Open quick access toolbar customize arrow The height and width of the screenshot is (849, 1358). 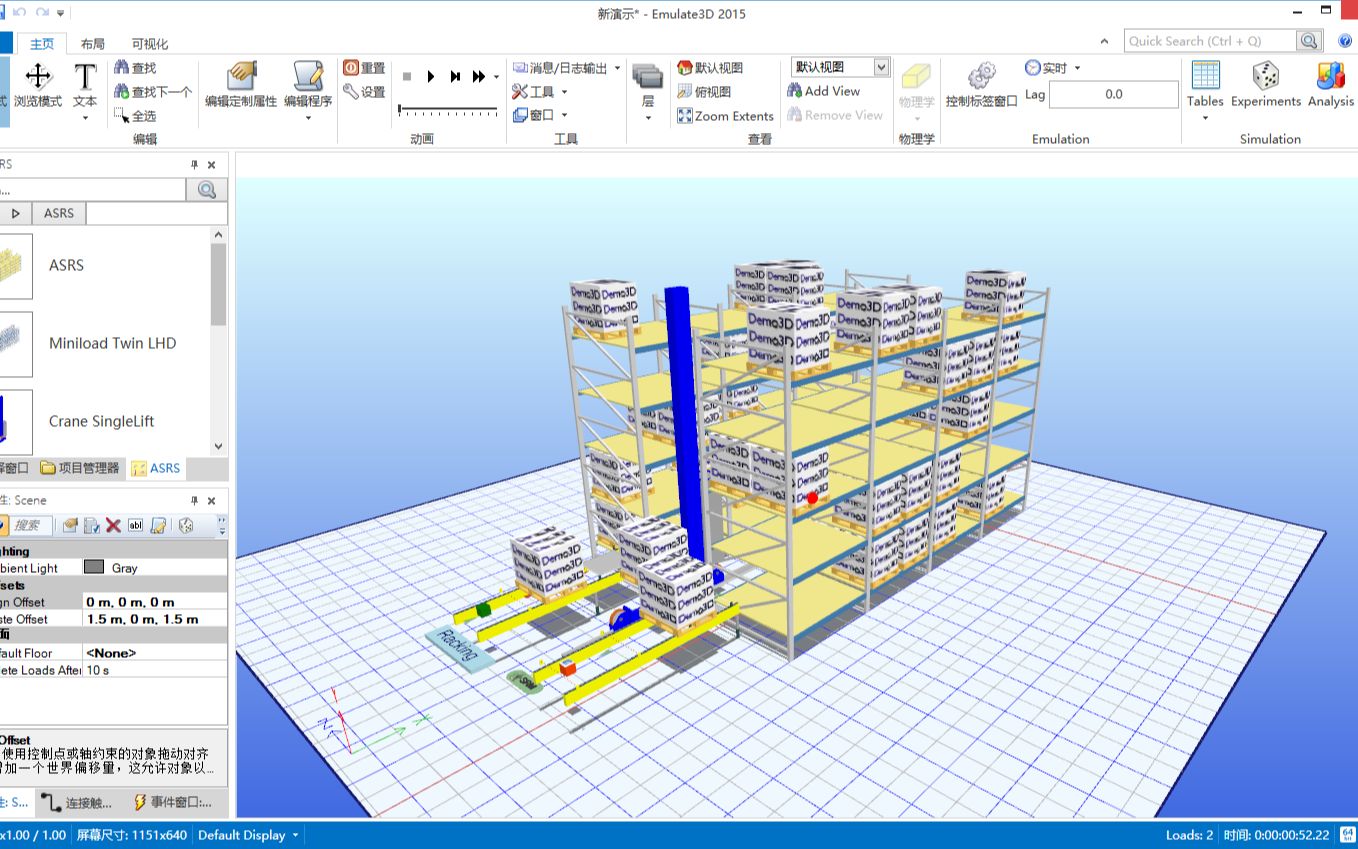tap(61, 13)
